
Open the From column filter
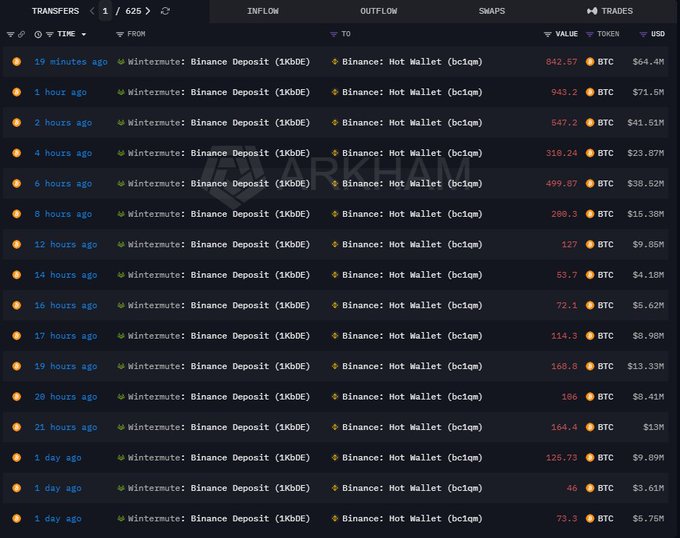tap(120, 34)
